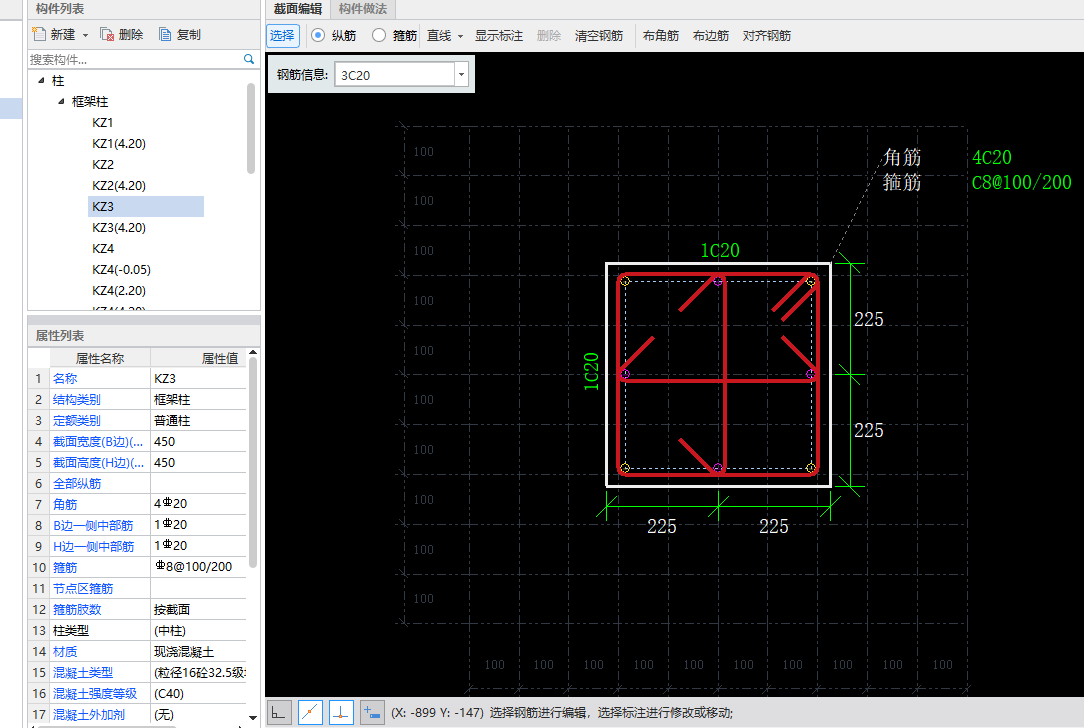1084x728 pixels.
Task: Click the search magnifier icon
Action: [249, 59]
